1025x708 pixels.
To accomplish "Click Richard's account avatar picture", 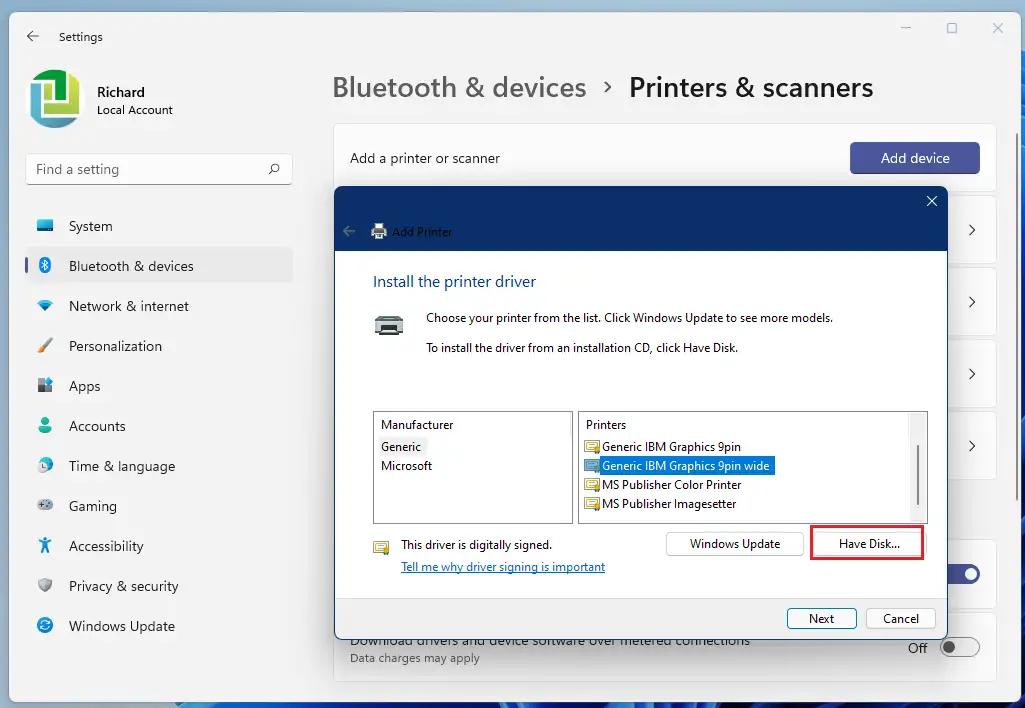I will point(55,99).
